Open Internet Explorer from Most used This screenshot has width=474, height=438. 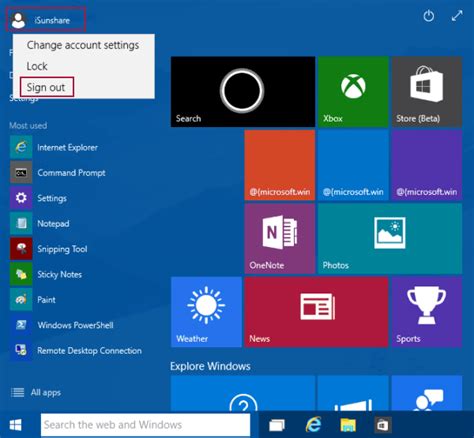pyautogui.click(x=67, y=147)
